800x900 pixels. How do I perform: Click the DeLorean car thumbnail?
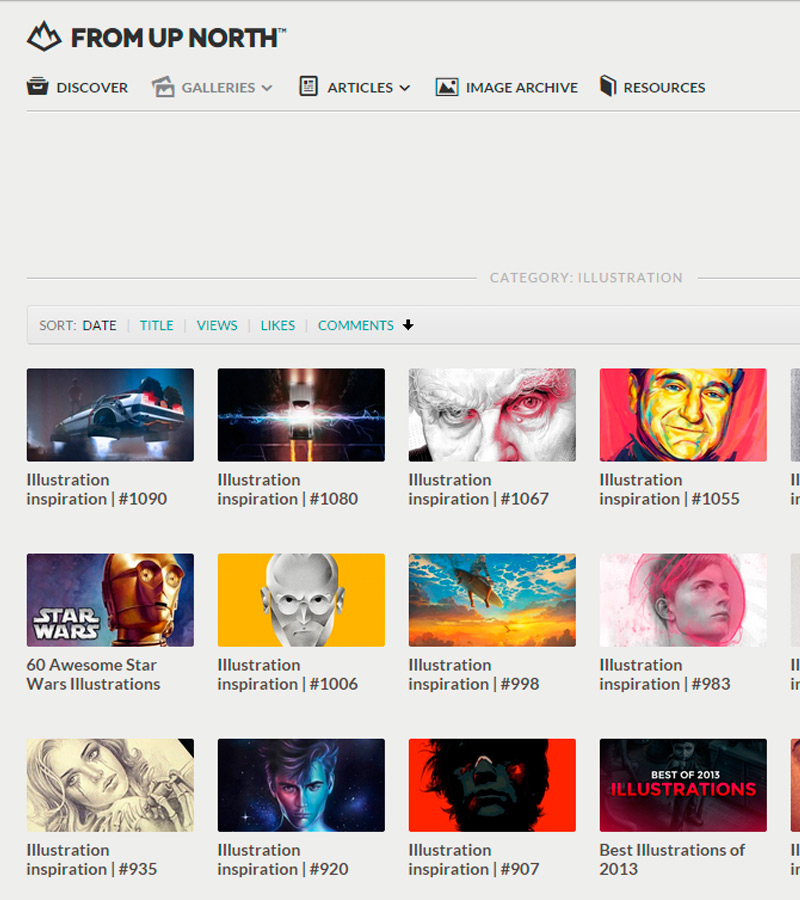(110, 414)
